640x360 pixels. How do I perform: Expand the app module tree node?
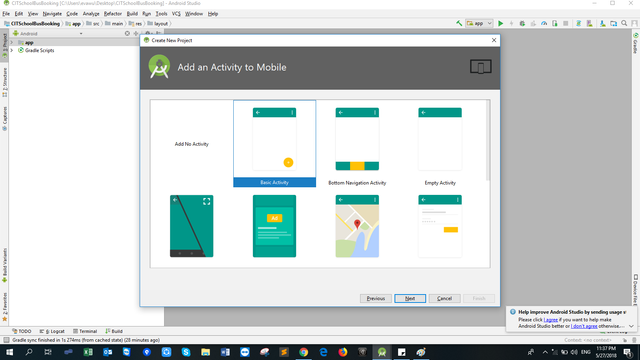pyautogui.click(x=12, y=42)
